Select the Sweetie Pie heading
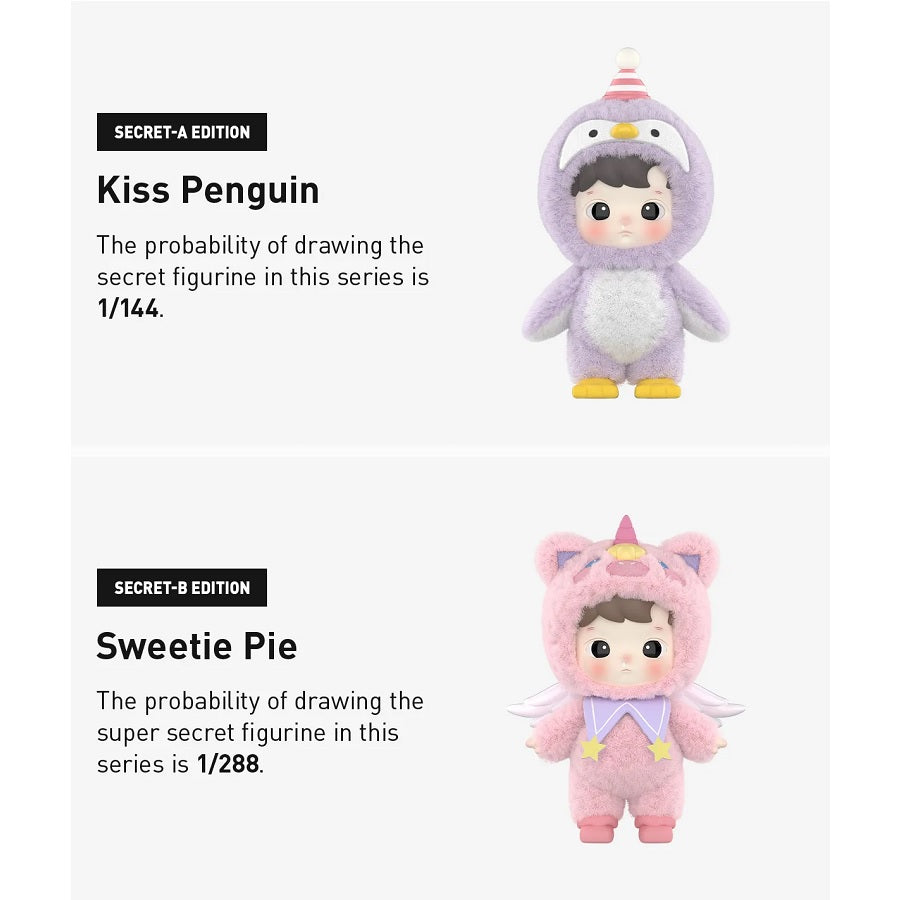Screen dimensions: 900x900 (197, 646)
